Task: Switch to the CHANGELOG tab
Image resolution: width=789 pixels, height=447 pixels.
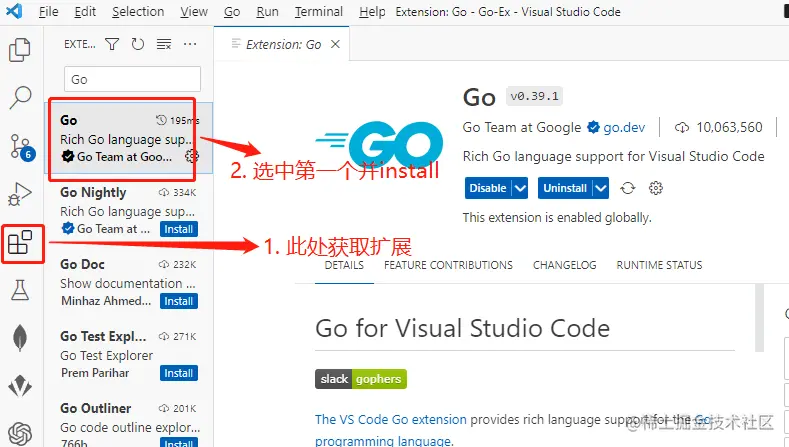Action: point(565,265)
